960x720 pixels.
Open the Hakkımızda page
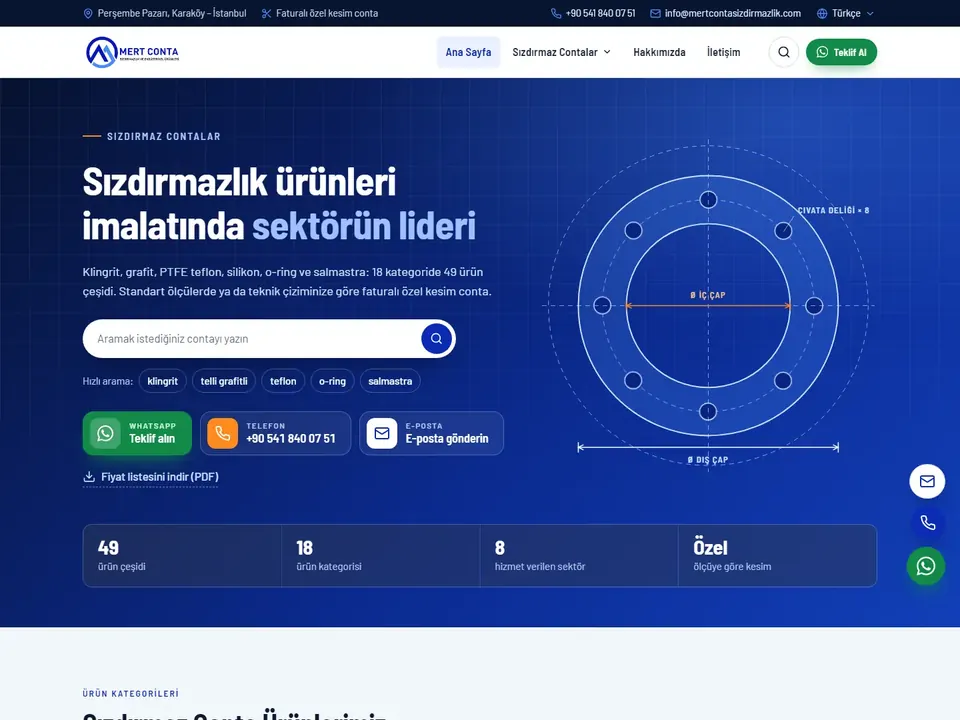(x=659, y=52)
